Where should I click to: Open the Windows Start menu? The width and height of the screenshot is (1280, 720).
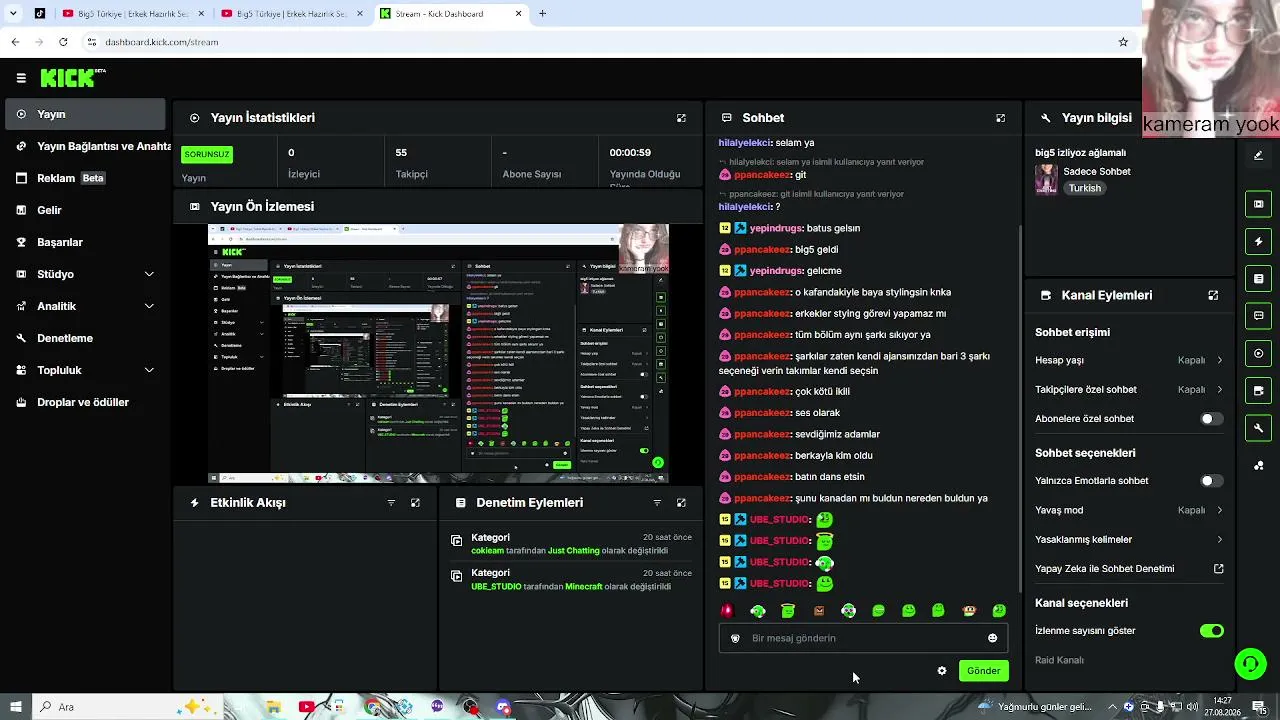point(15,707)
